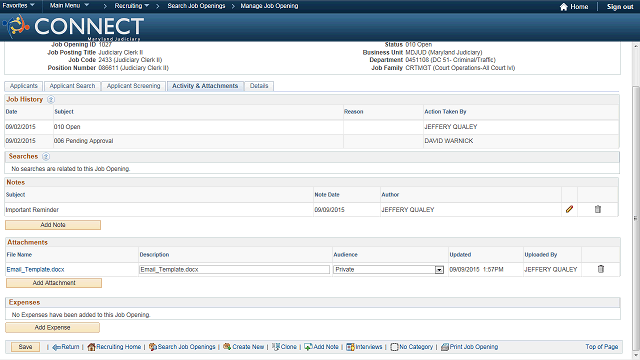The width and height of the screenshot is (640, 360).
Task: Edit the Important Reminder note with pencil icon
Action: point(569,209)
